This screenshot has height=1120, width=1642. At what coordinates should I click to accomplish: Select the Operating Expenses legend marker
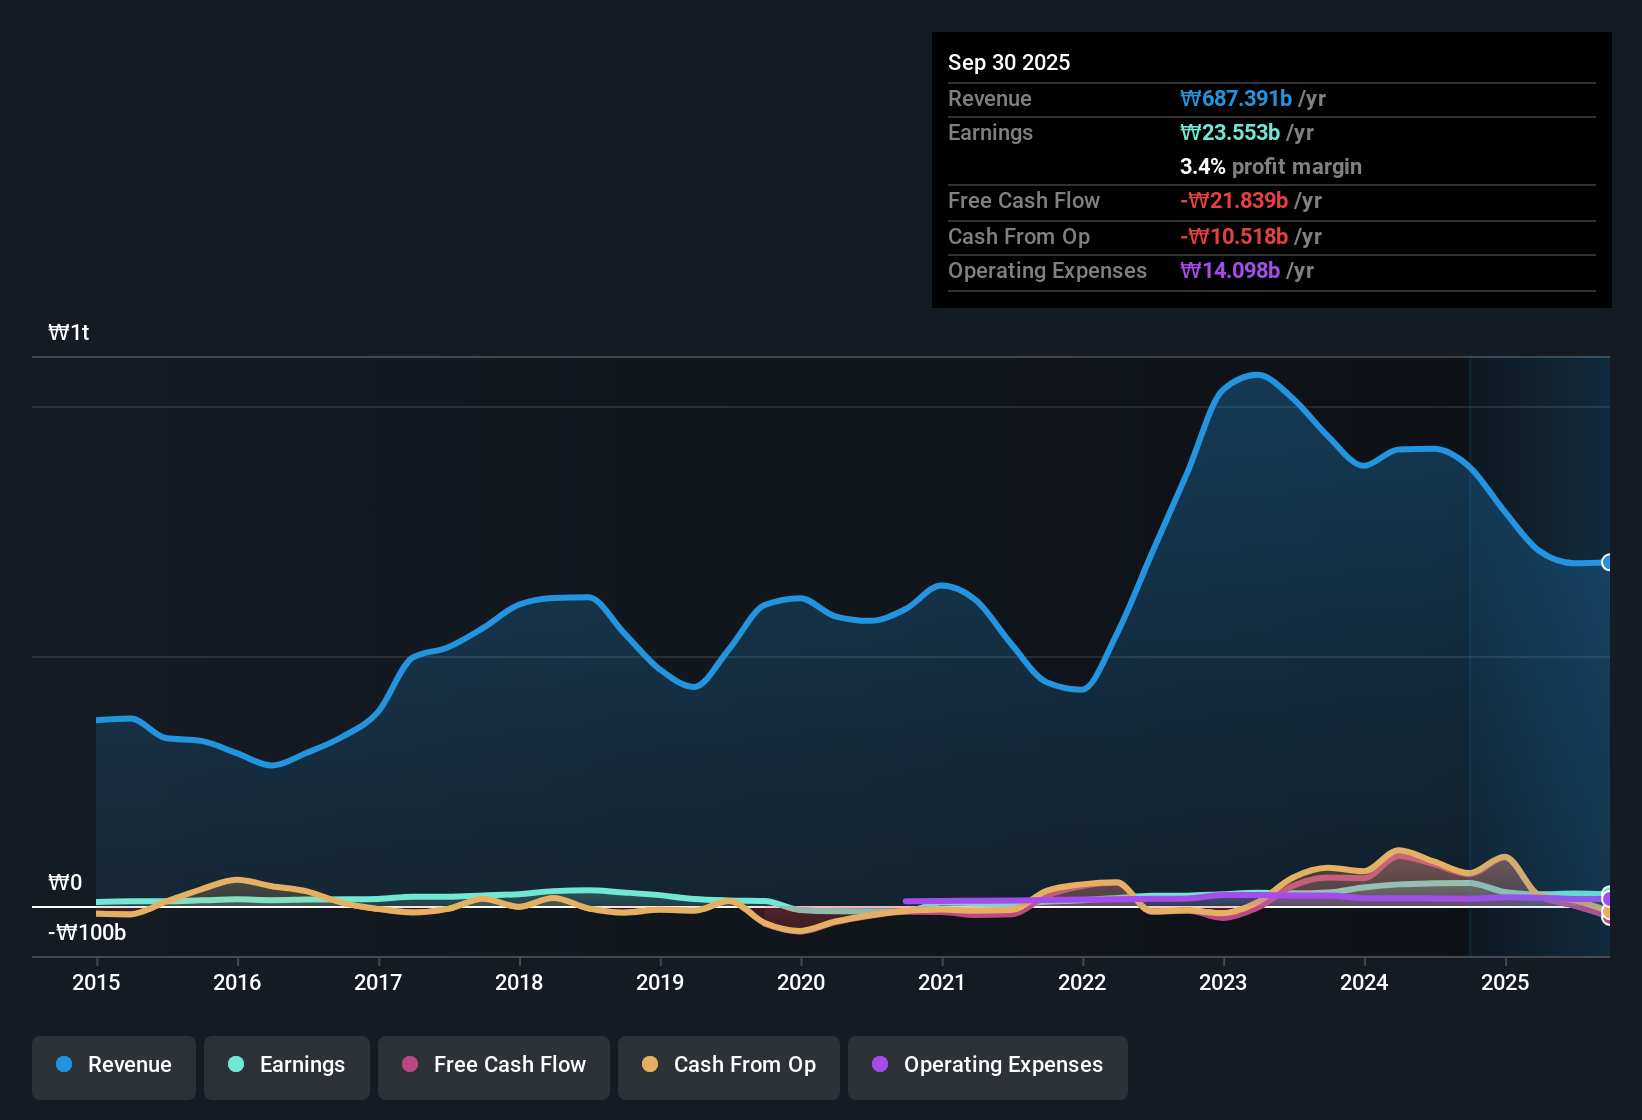878,1065
